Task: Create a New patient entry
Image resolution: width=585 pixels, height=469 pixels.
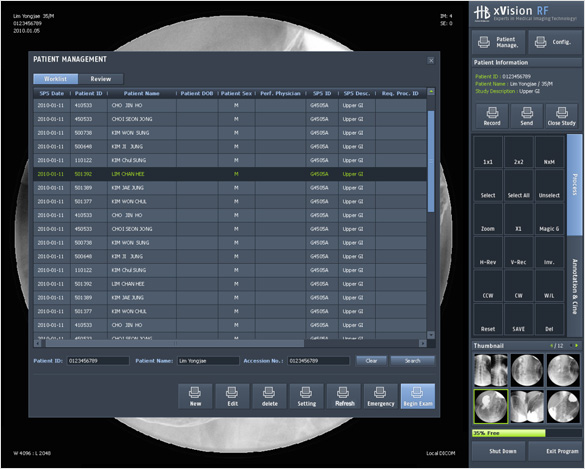Action: click(195, 396)
